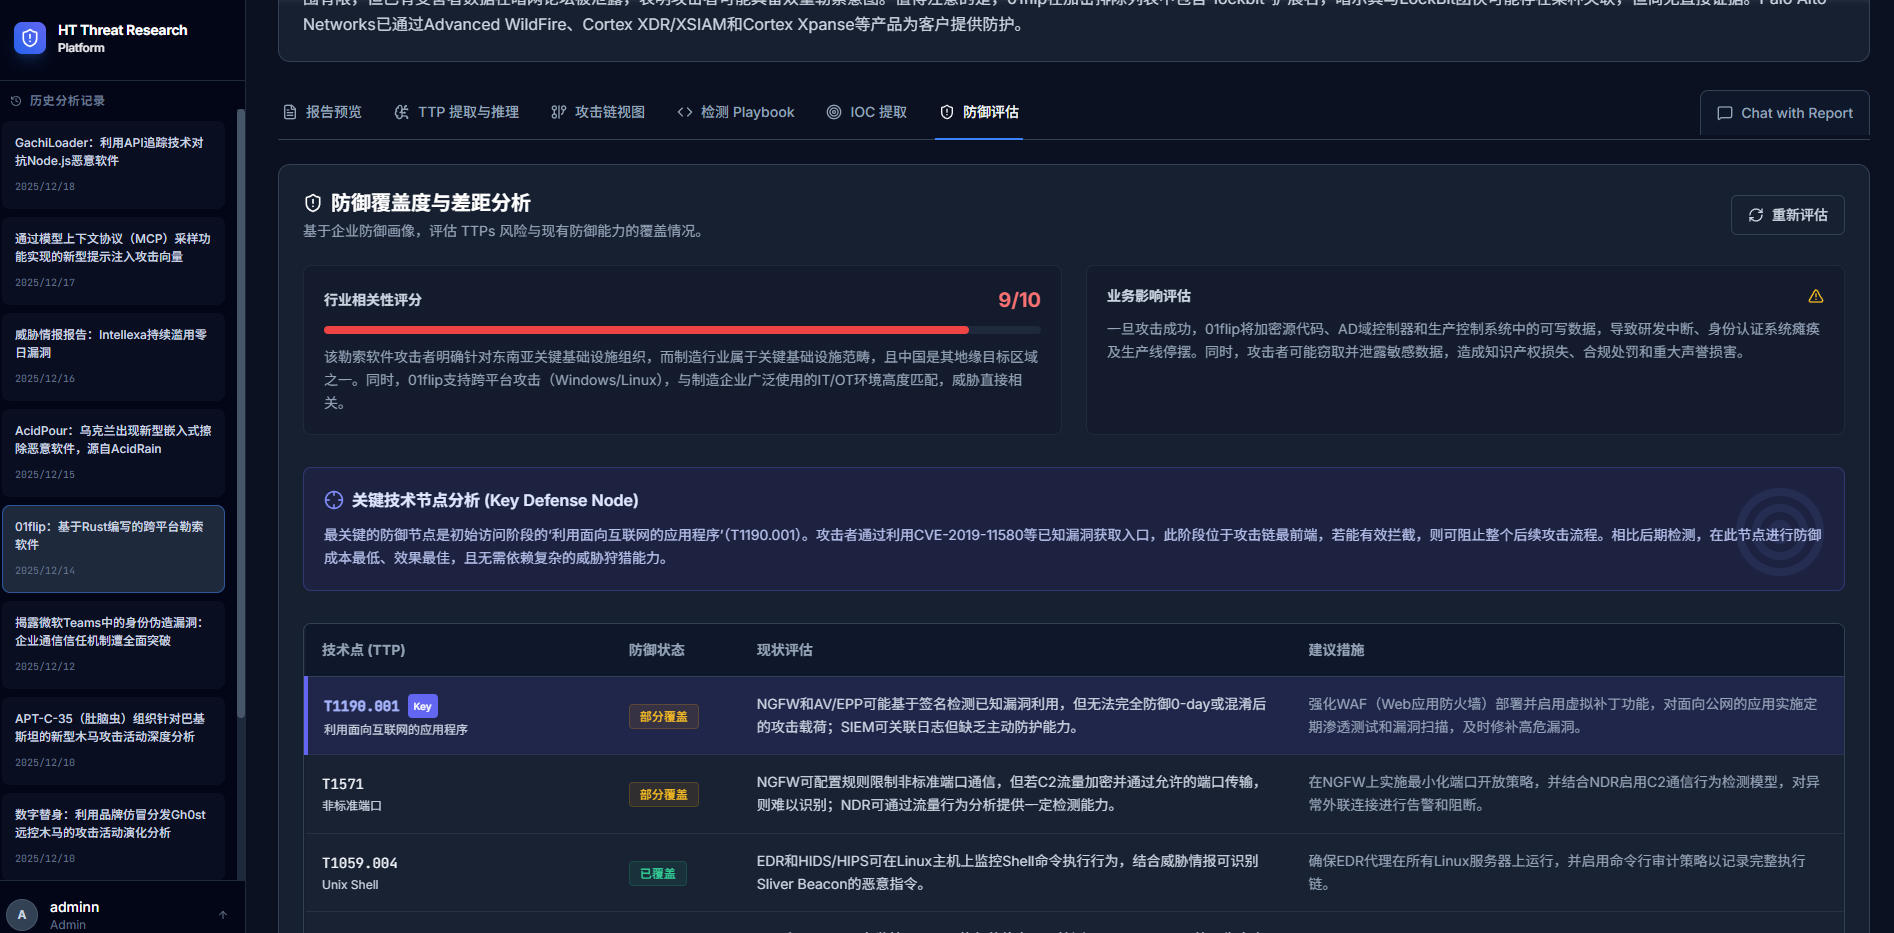1894x933 pixels.
Task: Click the history clock icon in sidebar
Action: (16, 101)
